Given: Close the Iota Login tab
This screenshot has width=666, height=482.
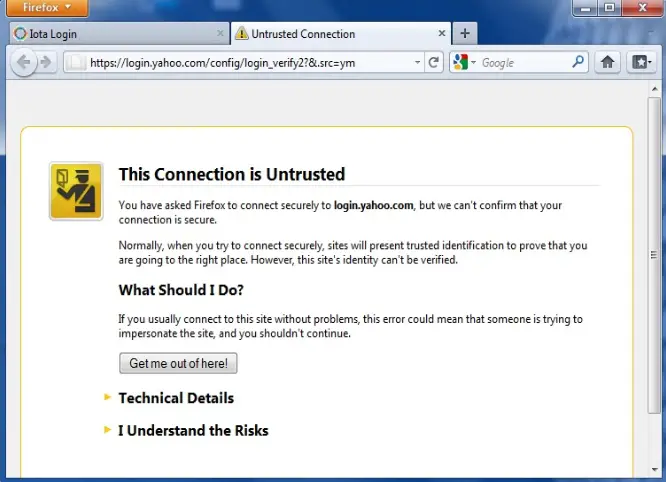Looking at the screenshot, I should coord(220,33).
